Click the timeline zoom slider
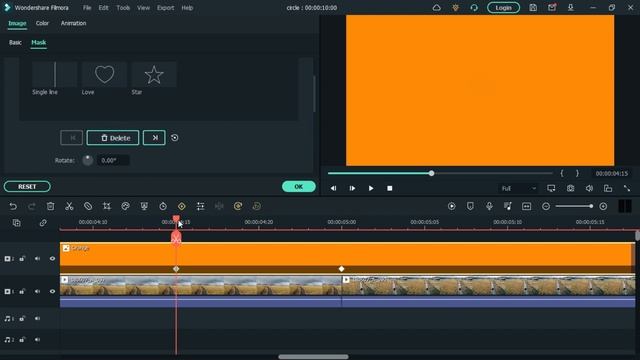This screenshot has height=360, width=640. pos(574,206)
